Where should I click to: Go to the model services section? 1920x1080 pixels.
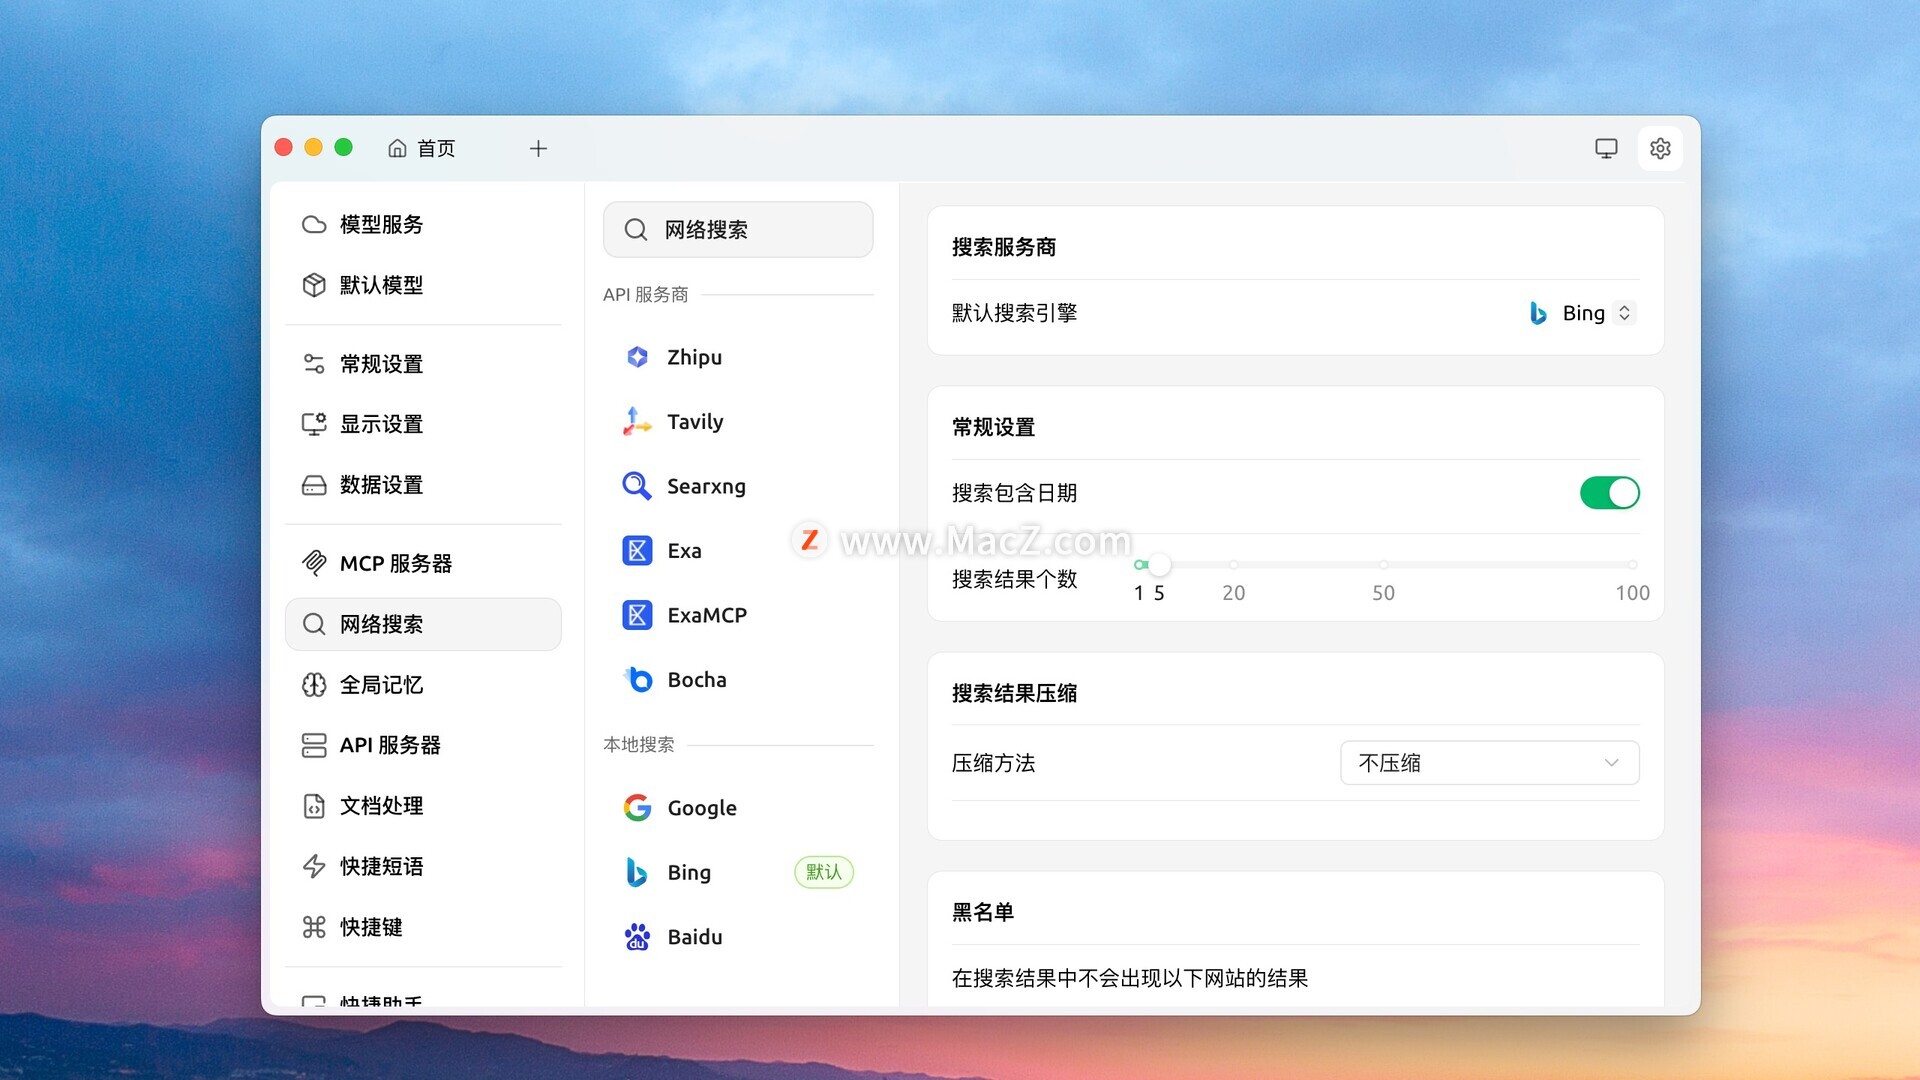click(x=381, y=225)
